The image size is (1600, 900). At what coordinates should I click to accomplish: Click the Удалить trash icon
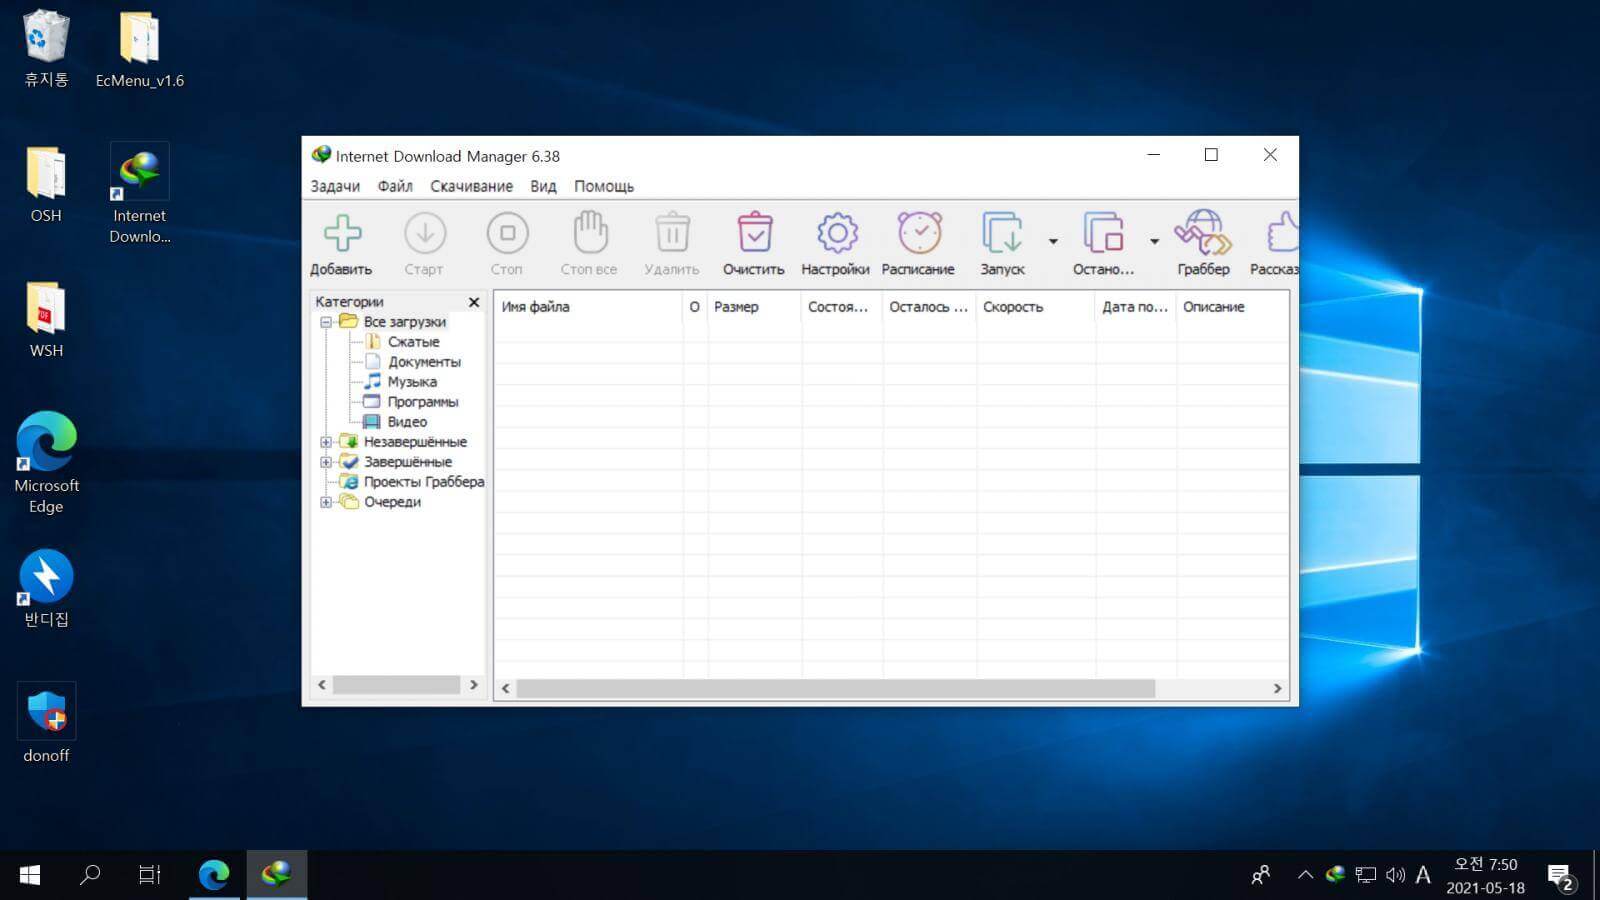point(672,232)
